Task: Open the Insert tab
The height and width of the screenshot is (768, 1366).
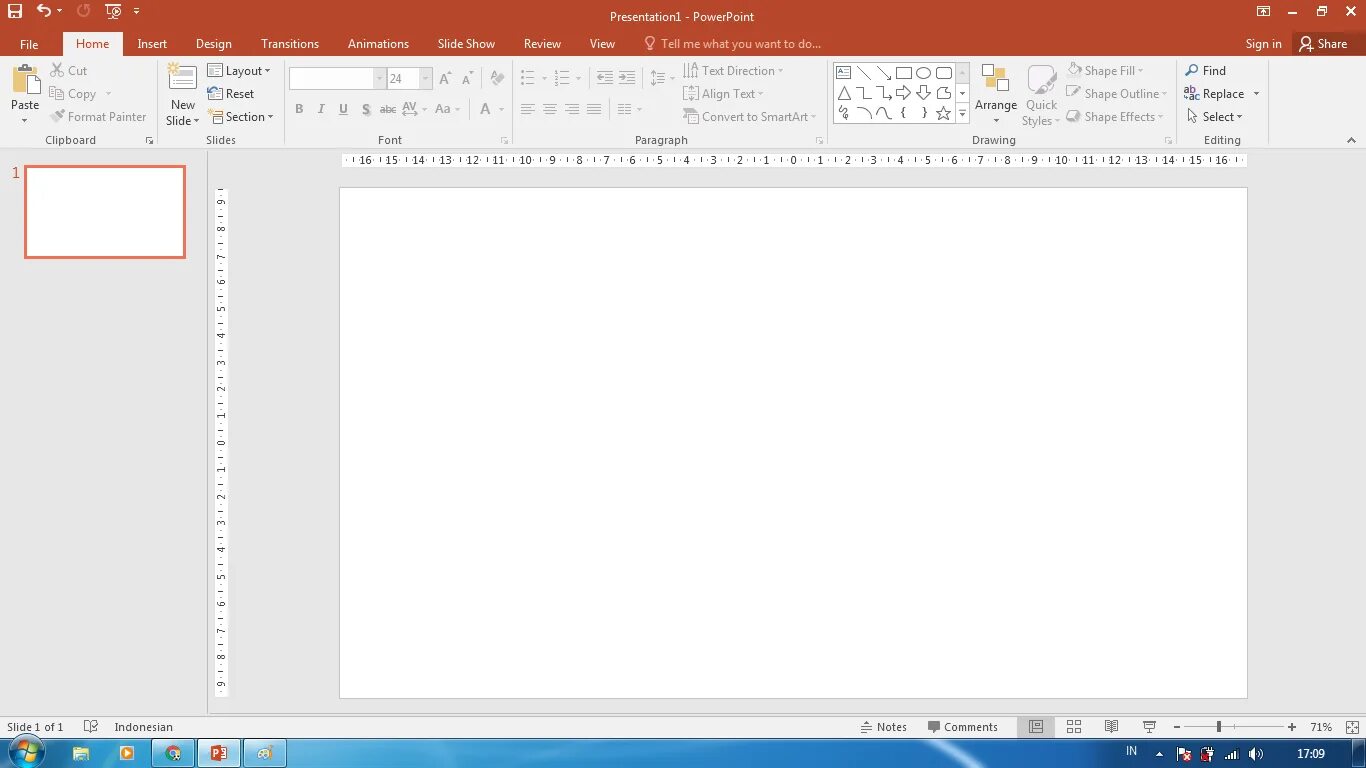Action: pyautogui.click(x=152, y=44)
